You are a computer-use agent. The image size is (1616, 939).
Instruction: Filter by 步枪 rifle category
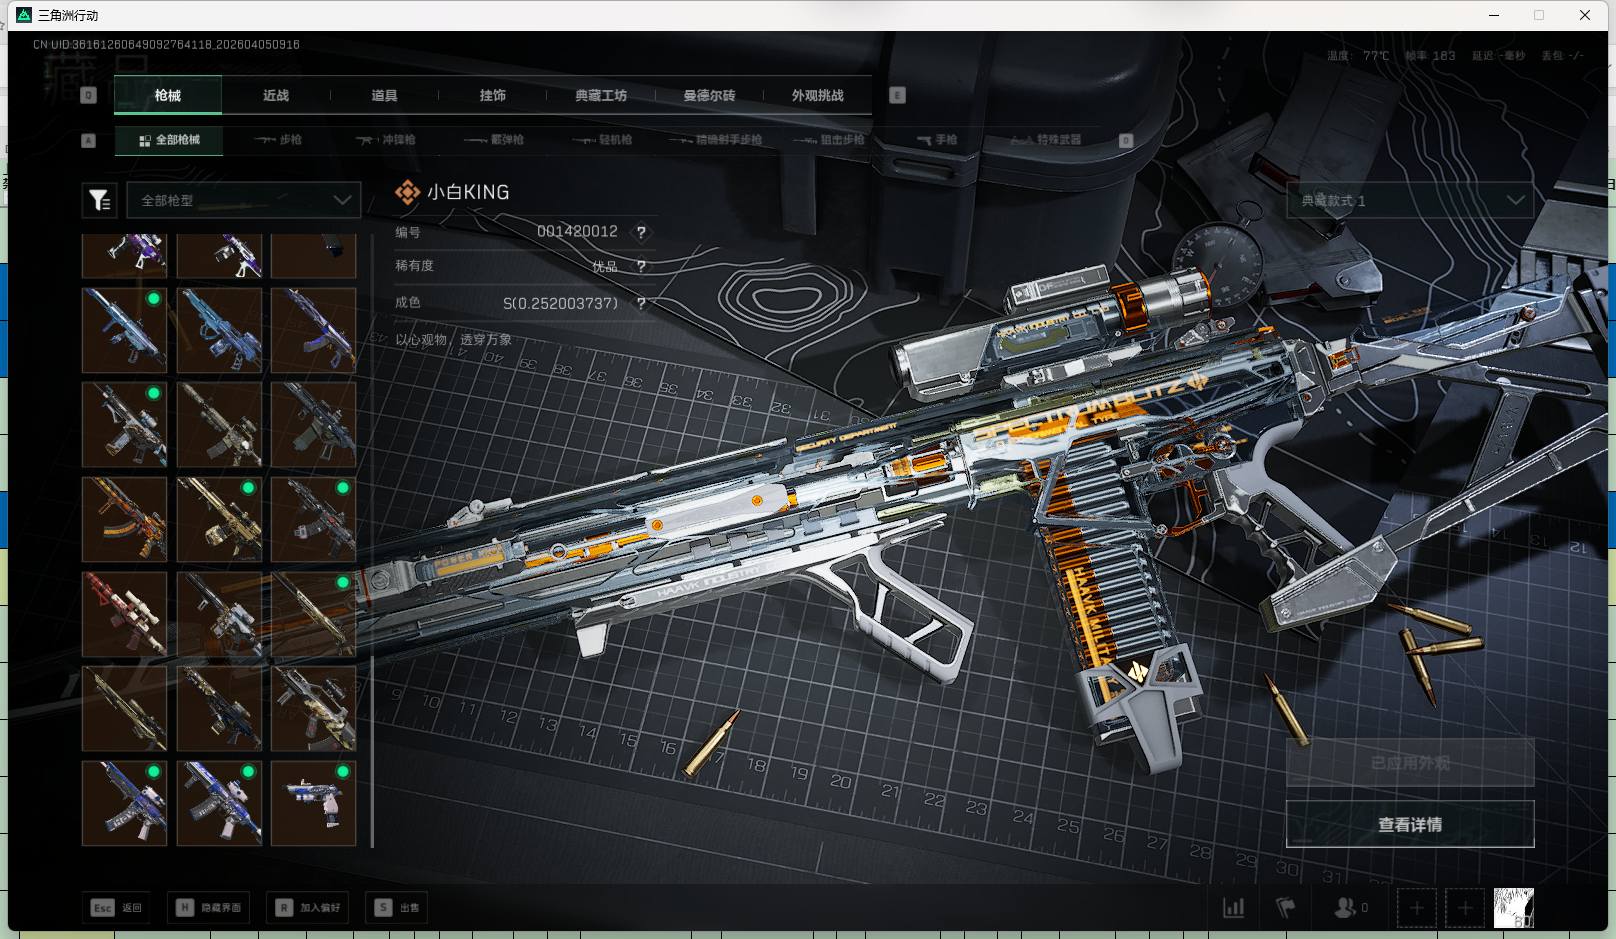[x=278, y=140]
